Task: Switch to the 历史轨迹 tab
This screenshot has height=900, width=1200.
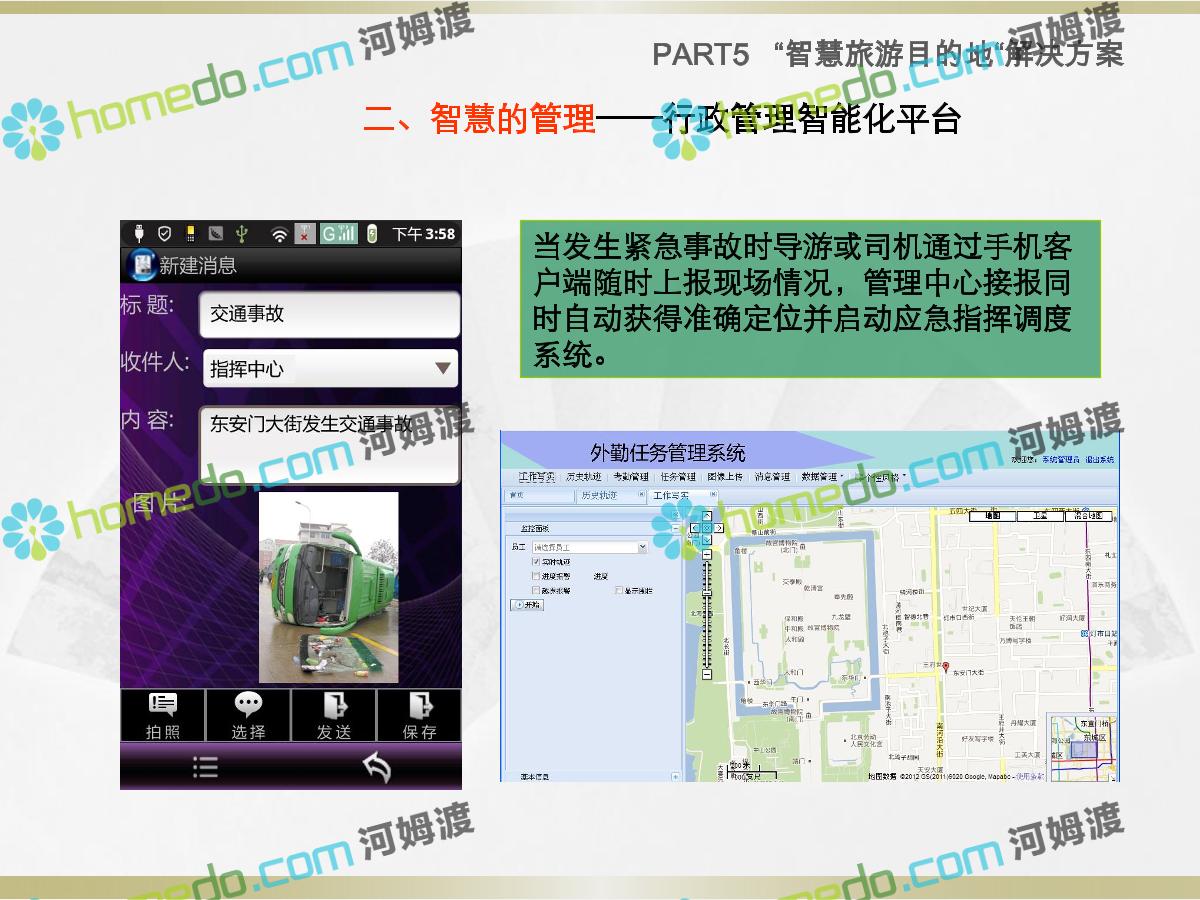Action: 612,495
